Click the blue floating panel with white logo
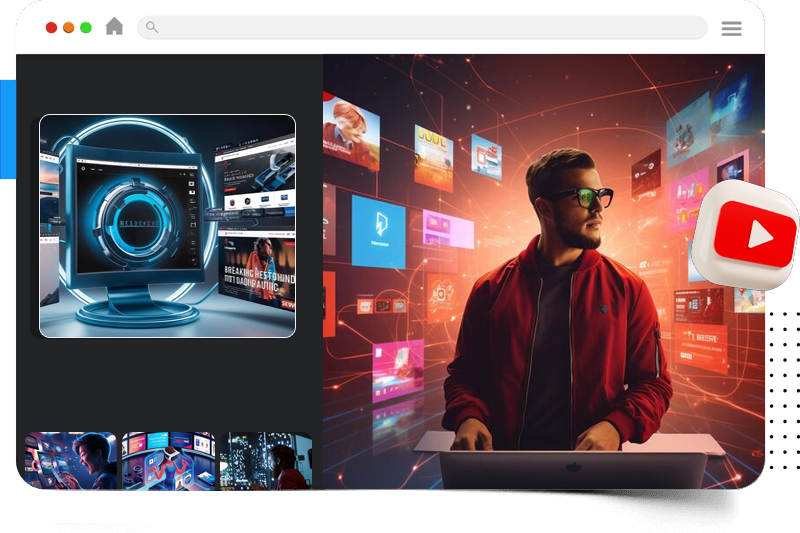This screenshot has height=533, width=800. [x=378, y=231]
